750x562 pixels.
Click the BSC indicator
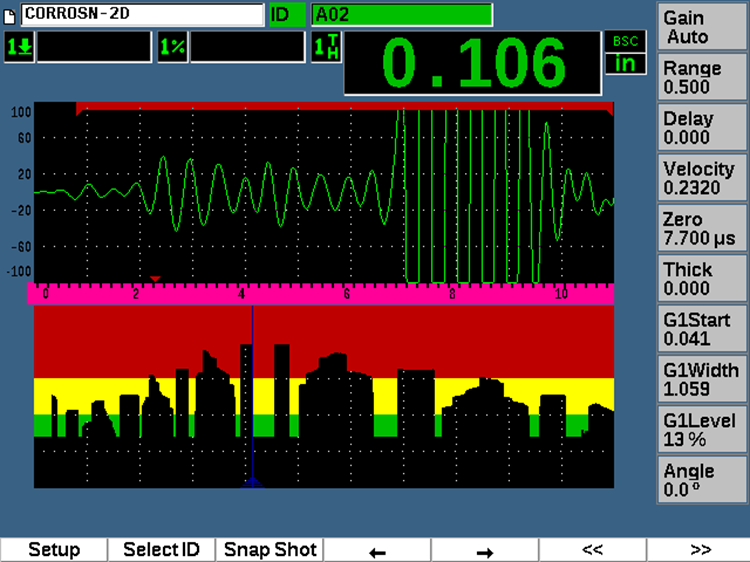point(626,41)
